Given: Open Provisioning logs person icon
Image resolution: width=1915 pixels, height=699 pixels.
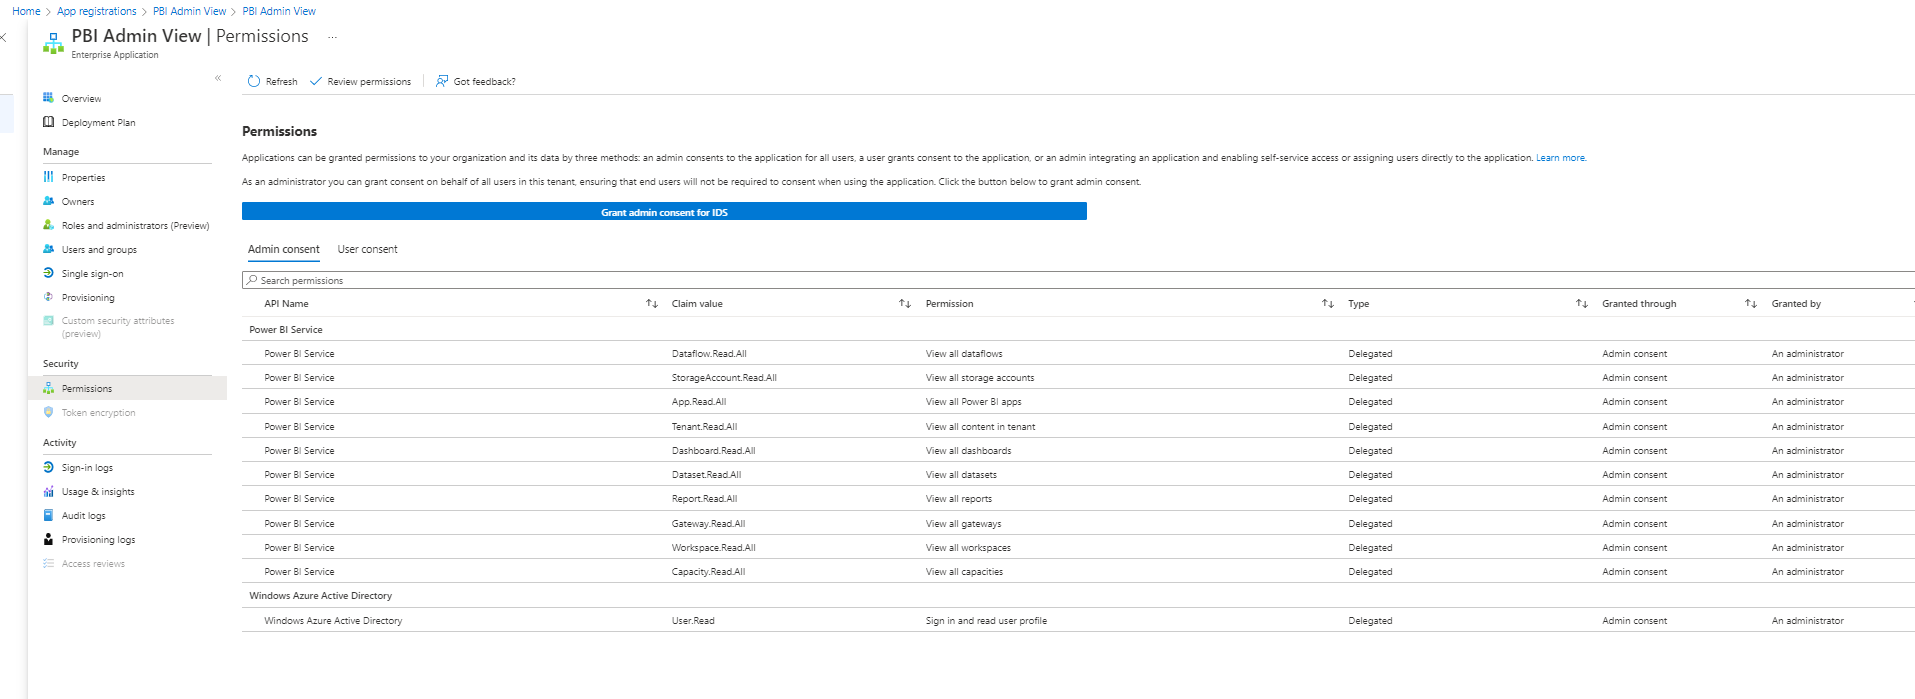Looking at the screenshot, I should pos(48,539).
